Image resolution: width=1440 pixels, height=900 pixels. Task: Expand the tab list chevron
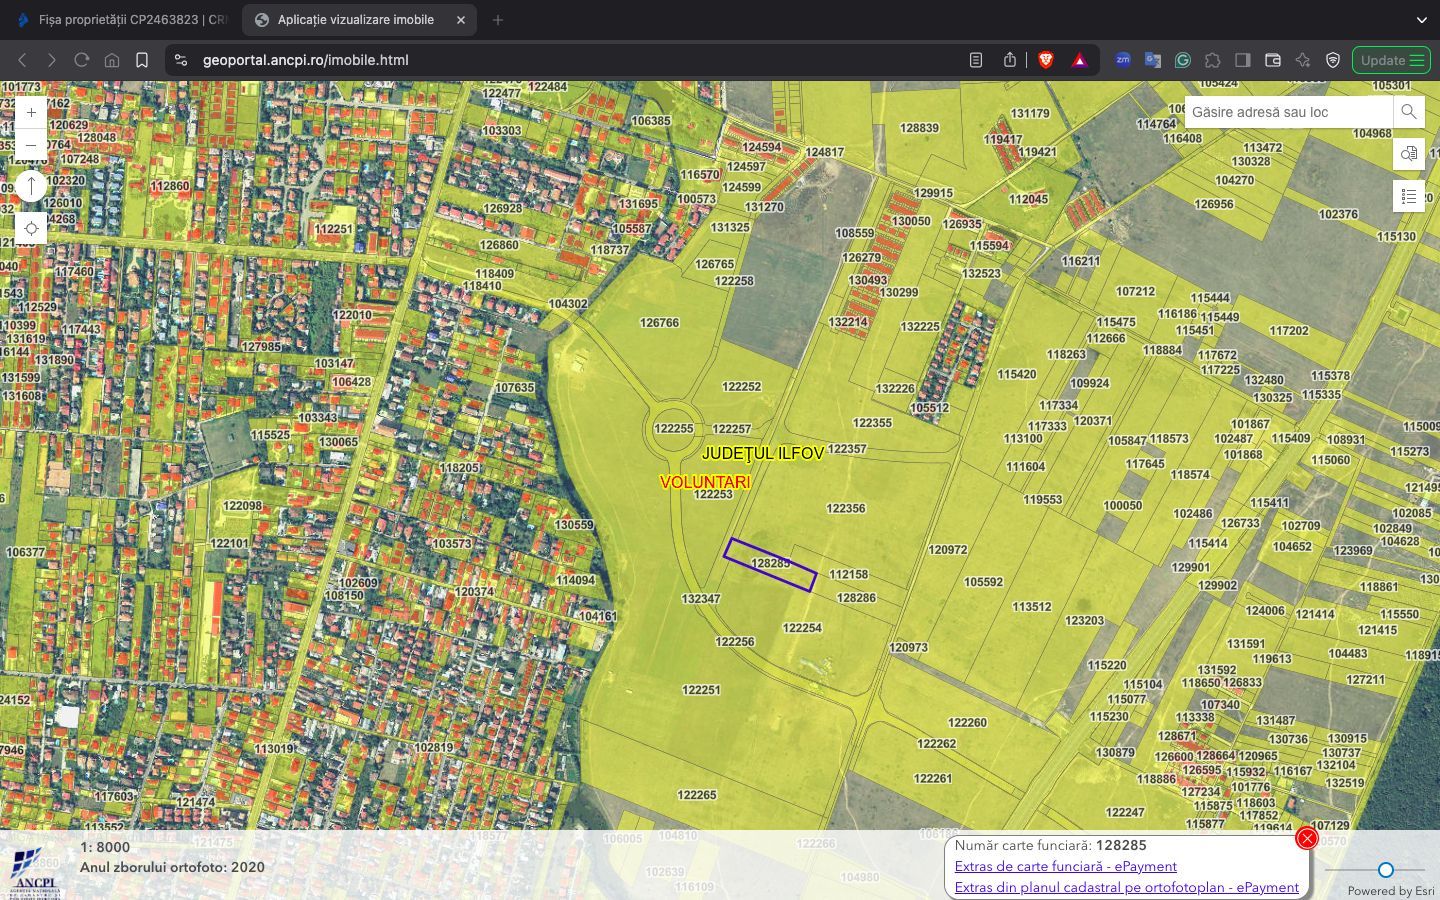(1421, 20)
